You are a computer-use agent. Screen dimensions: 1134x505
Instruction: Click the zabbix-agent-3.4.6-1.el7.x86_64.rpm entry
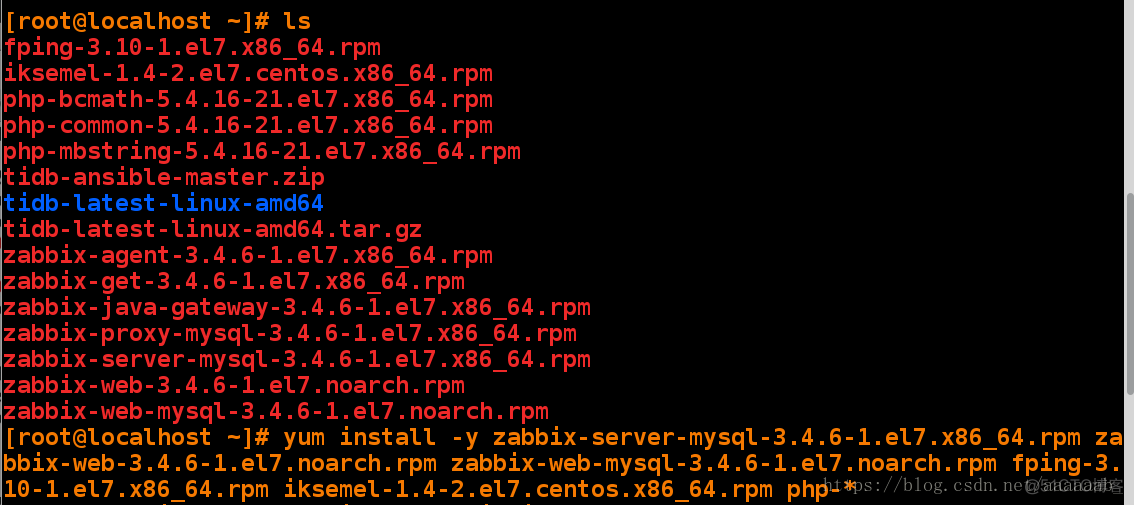pyautogui.click(x=248, y=256)
